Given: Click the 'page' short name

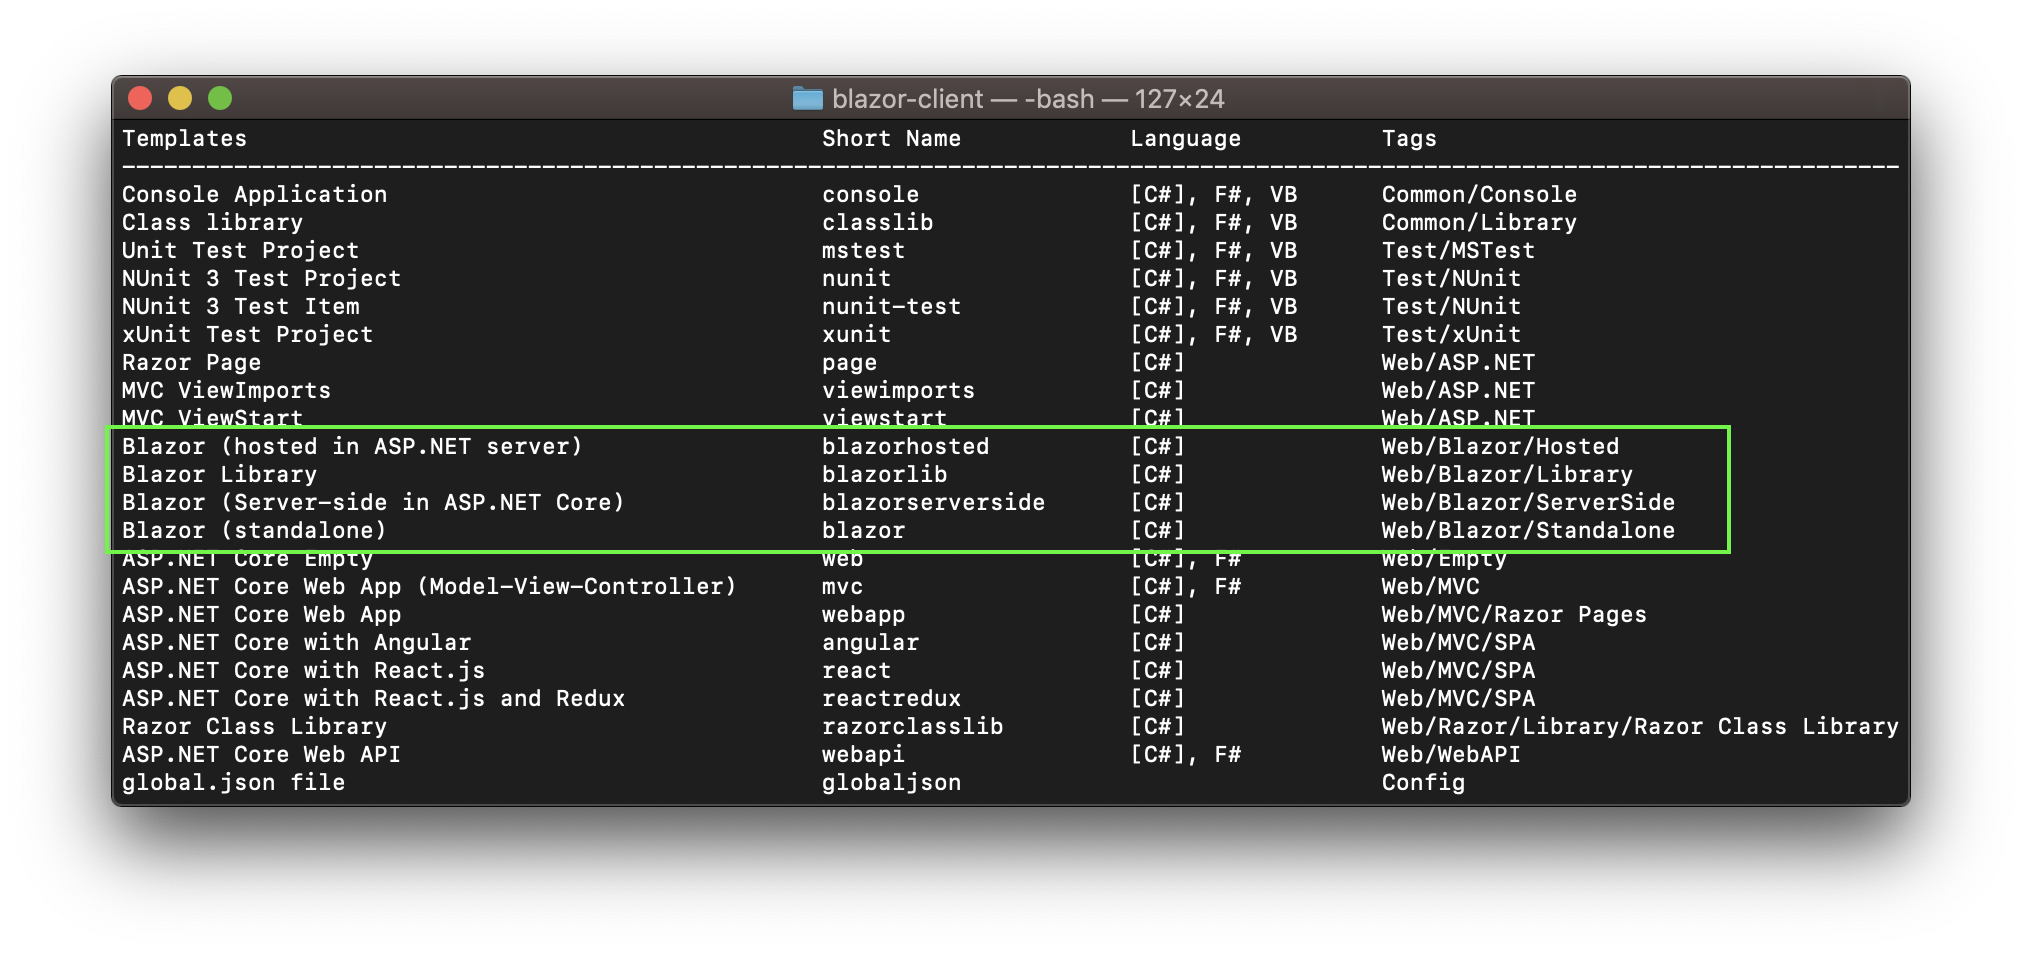Looking at the screenshot, I should [850, 363].
